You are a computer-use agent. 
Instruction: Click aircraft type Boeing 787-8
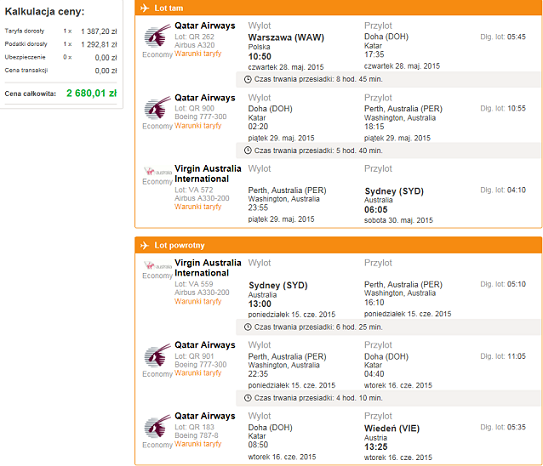coord(196,436)
